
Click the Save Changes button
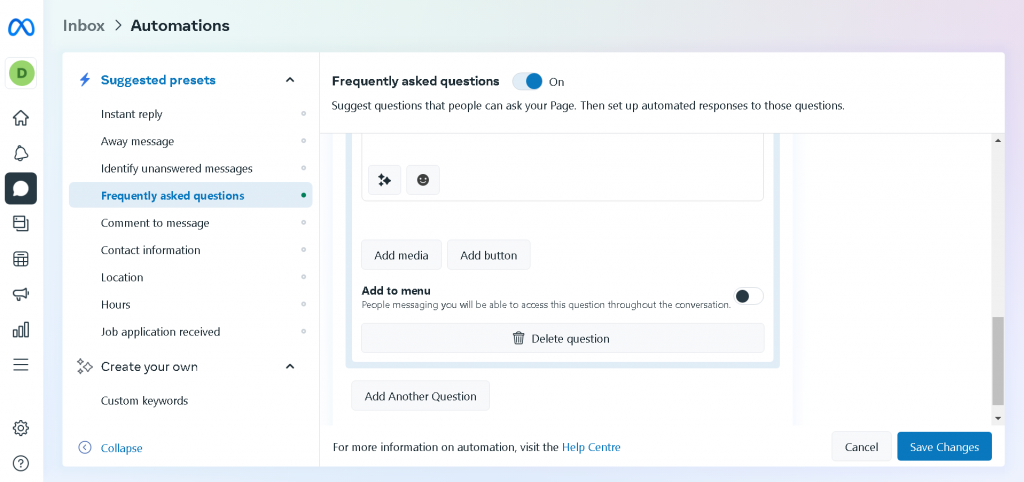(944, 447)
